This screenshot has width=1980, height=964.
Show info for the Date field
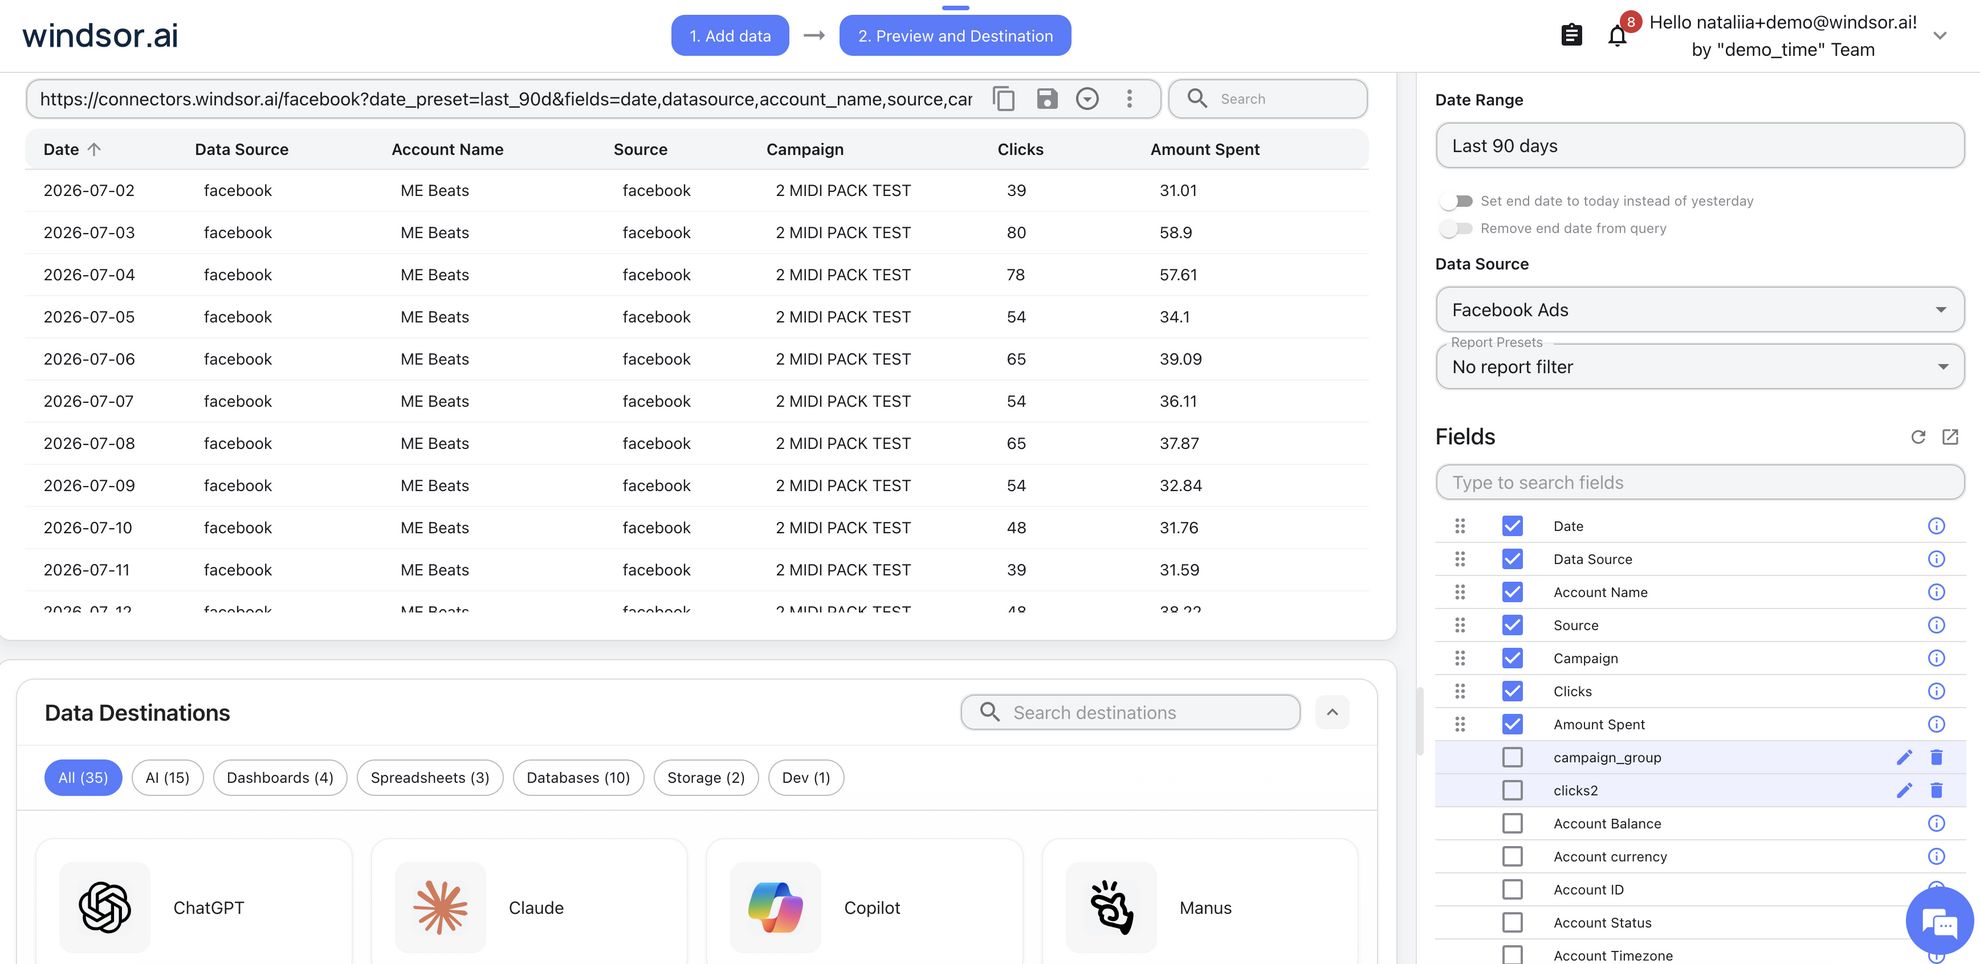click(1936, 526)
